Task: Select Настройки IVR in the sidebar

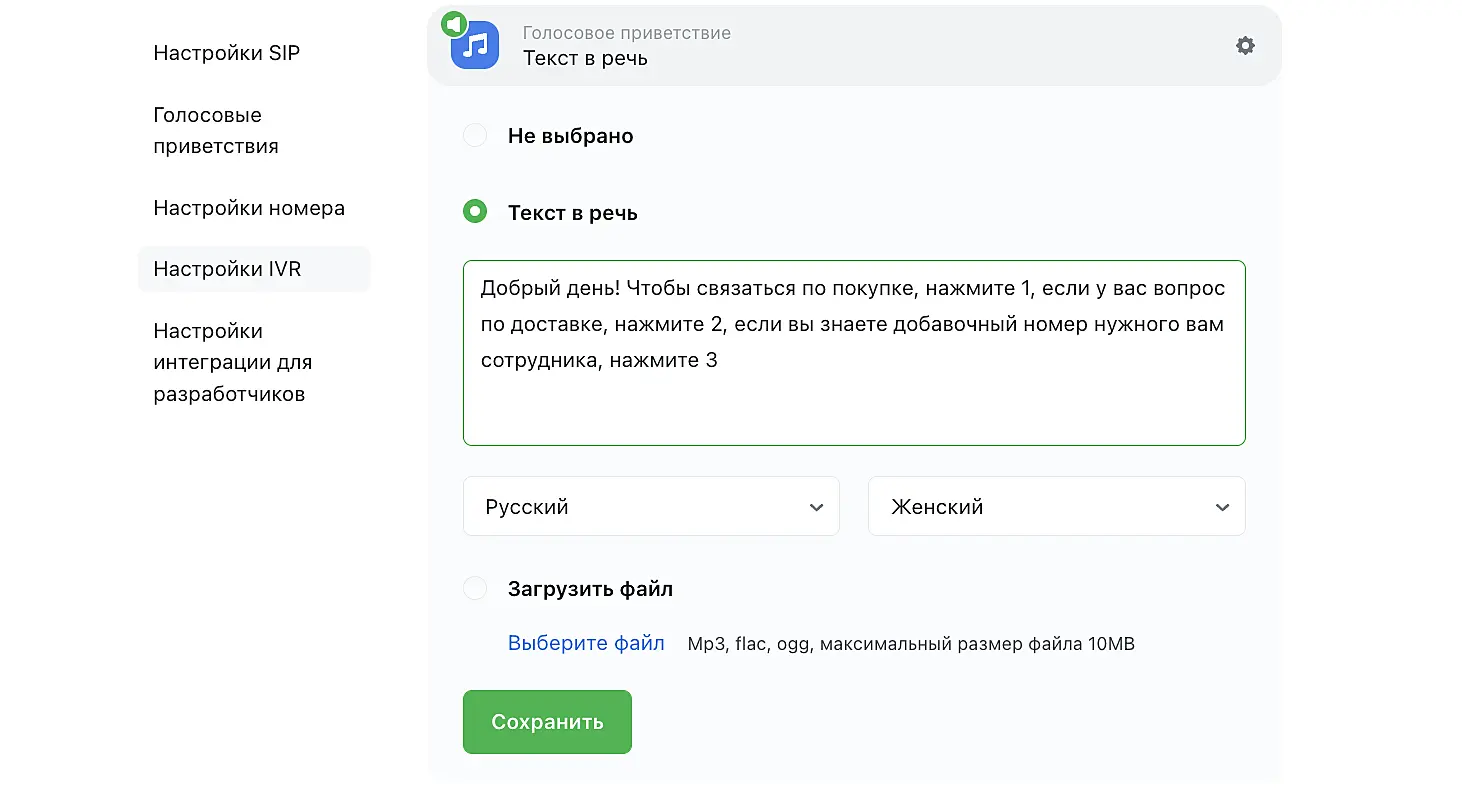Action: click(x=227, y=269)
